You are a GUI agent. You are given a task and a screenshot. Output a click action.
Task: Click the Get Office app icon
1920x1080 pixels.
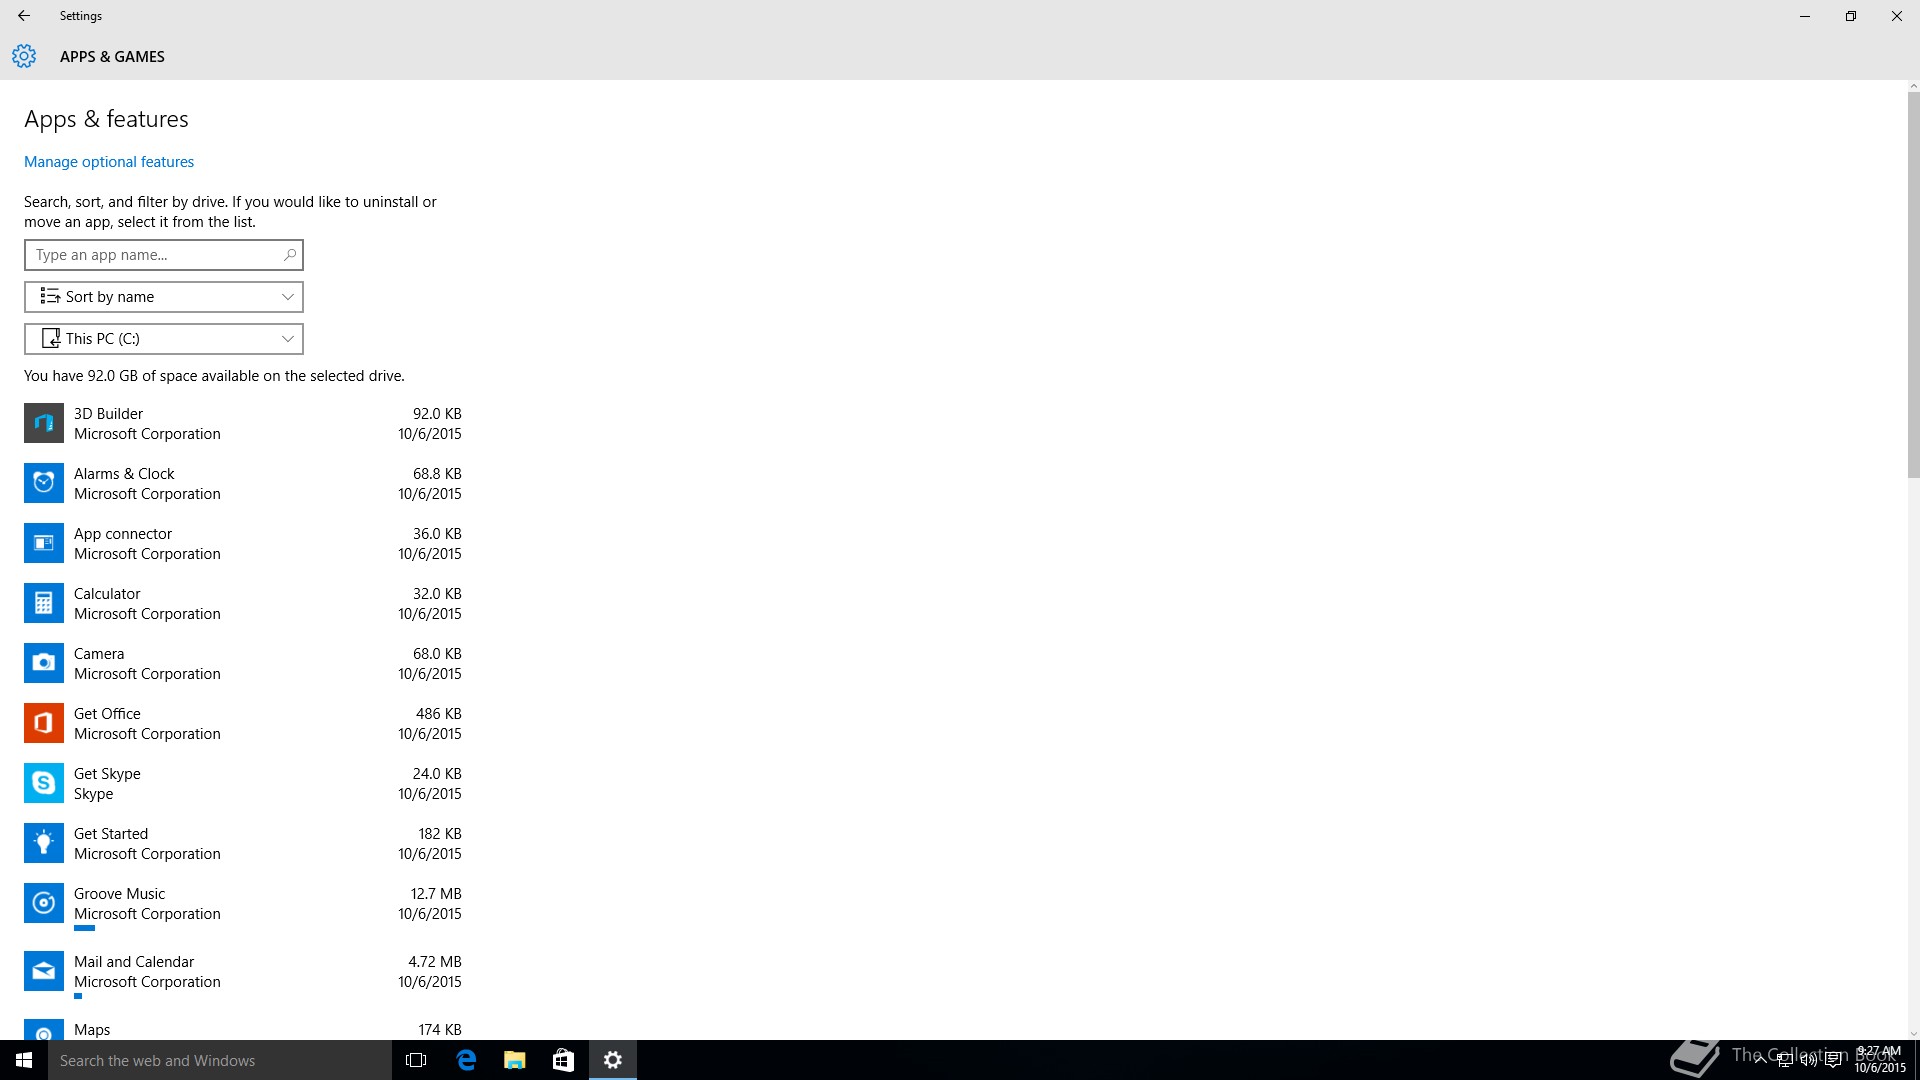(44, 723)
